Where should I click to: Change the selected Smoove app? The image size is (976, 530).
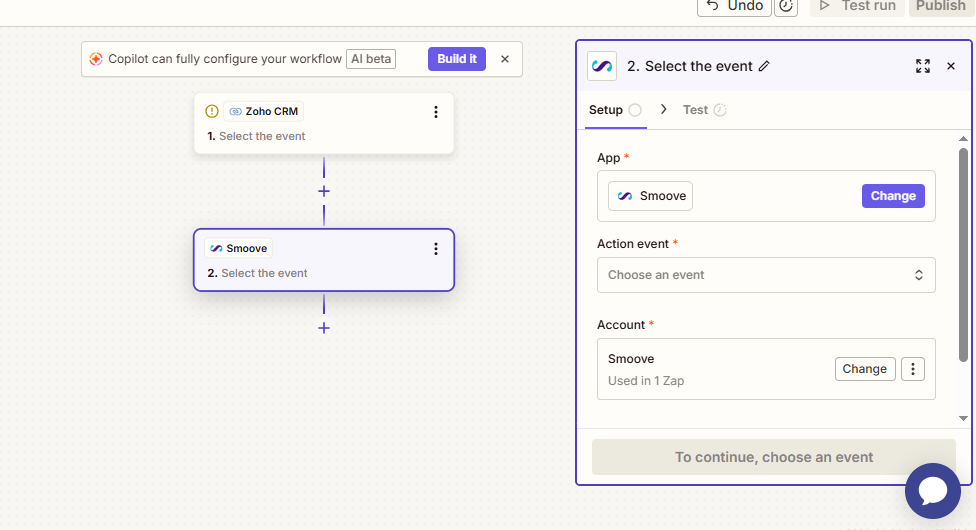point(892,196)
